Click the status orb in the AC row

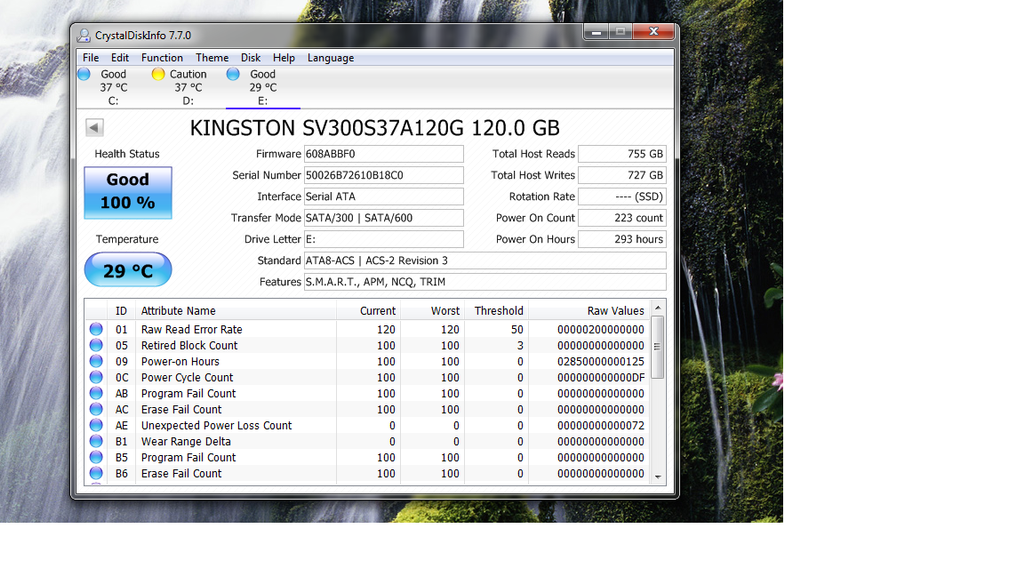click(x=96, y=409)
